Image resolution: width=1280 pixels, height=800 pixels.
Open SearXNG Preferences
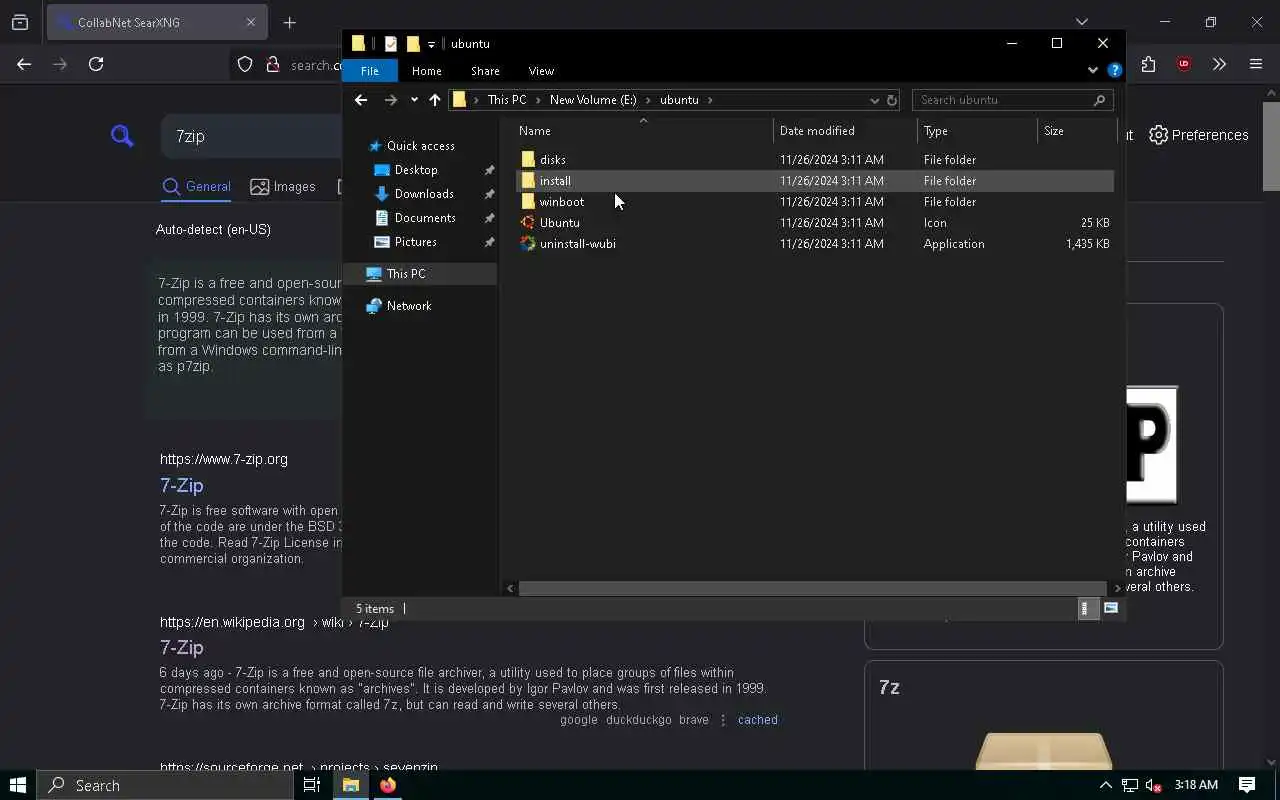(x=1199, y=135)
